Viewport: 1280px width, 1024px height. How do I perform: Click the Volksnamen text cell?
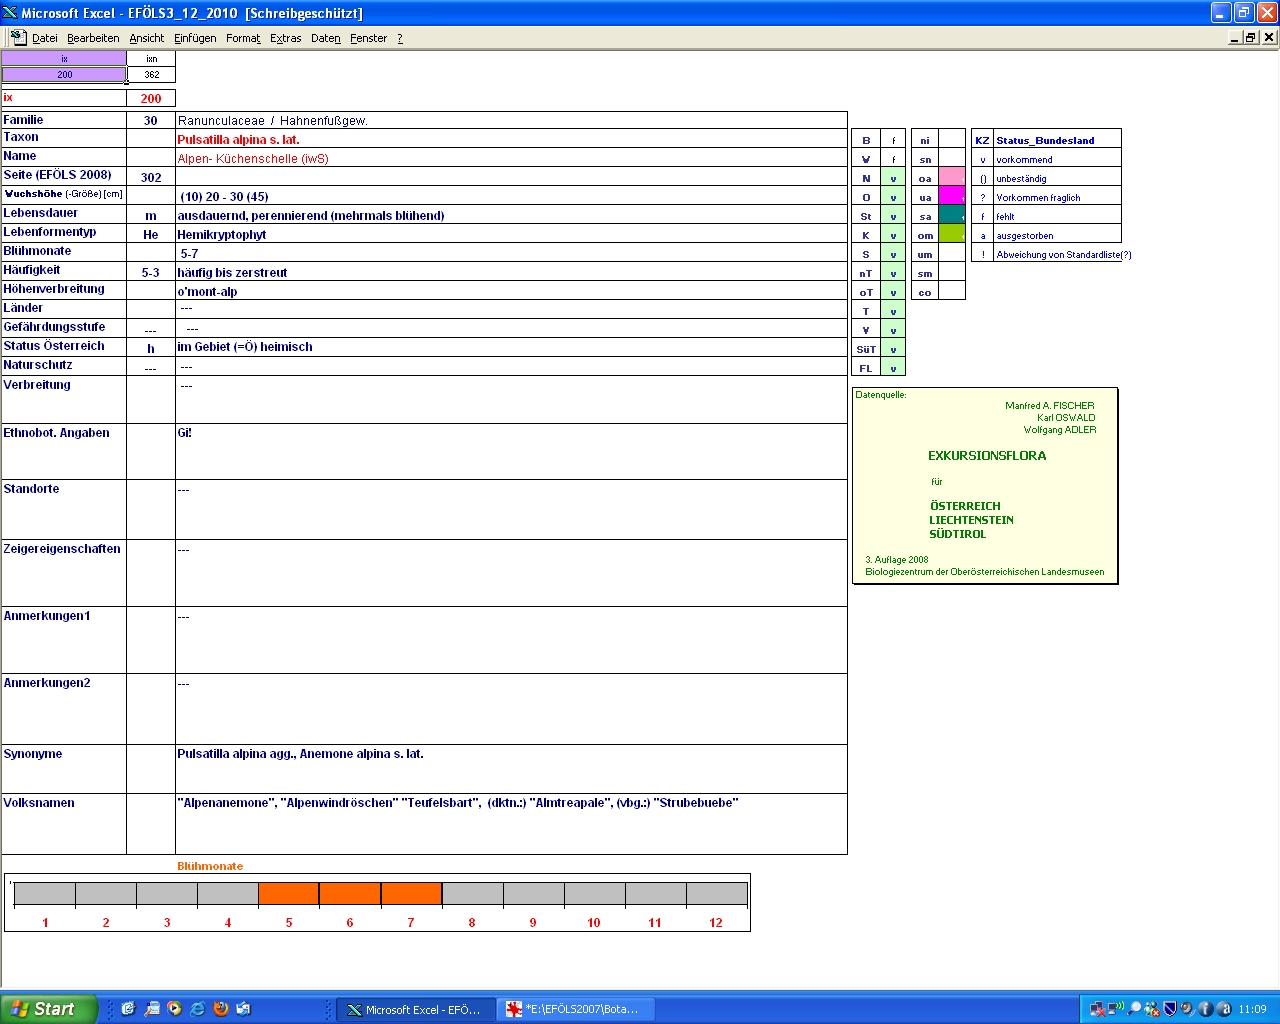pyautogui.click(x=511, y=823)
